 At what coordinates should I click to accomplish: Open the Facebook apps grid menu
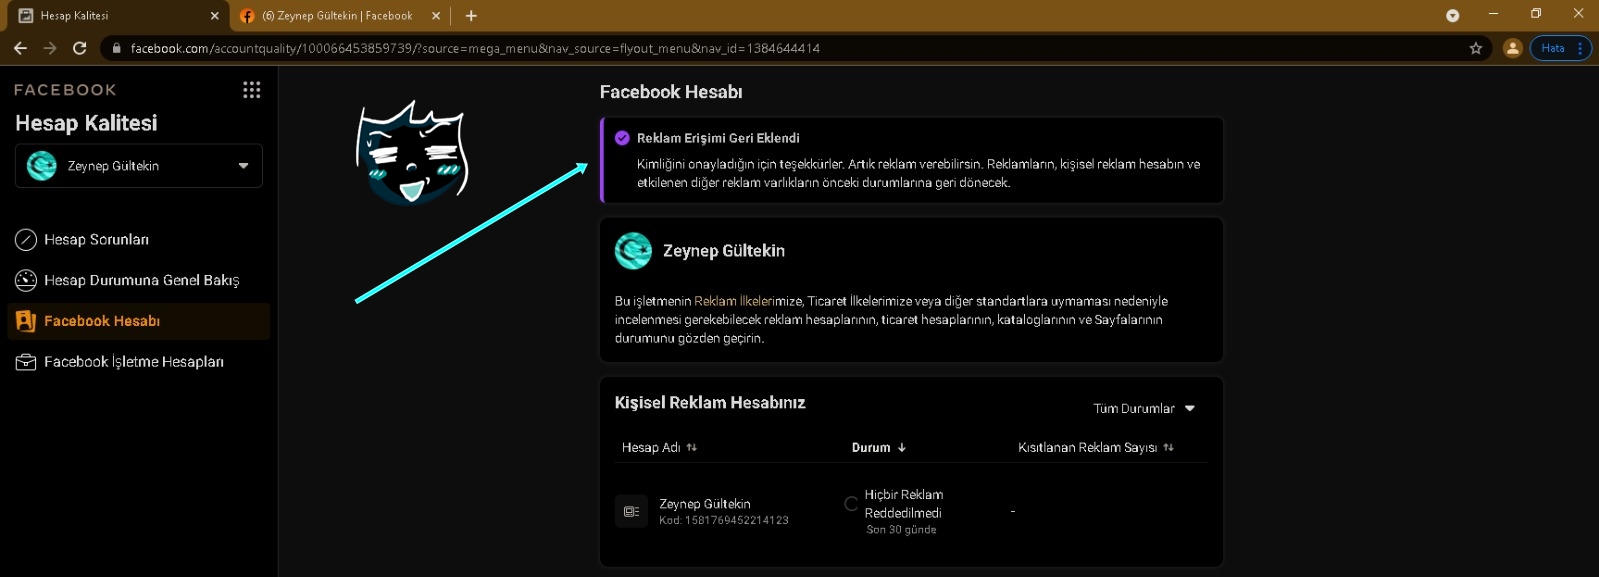tap(251, 90)
